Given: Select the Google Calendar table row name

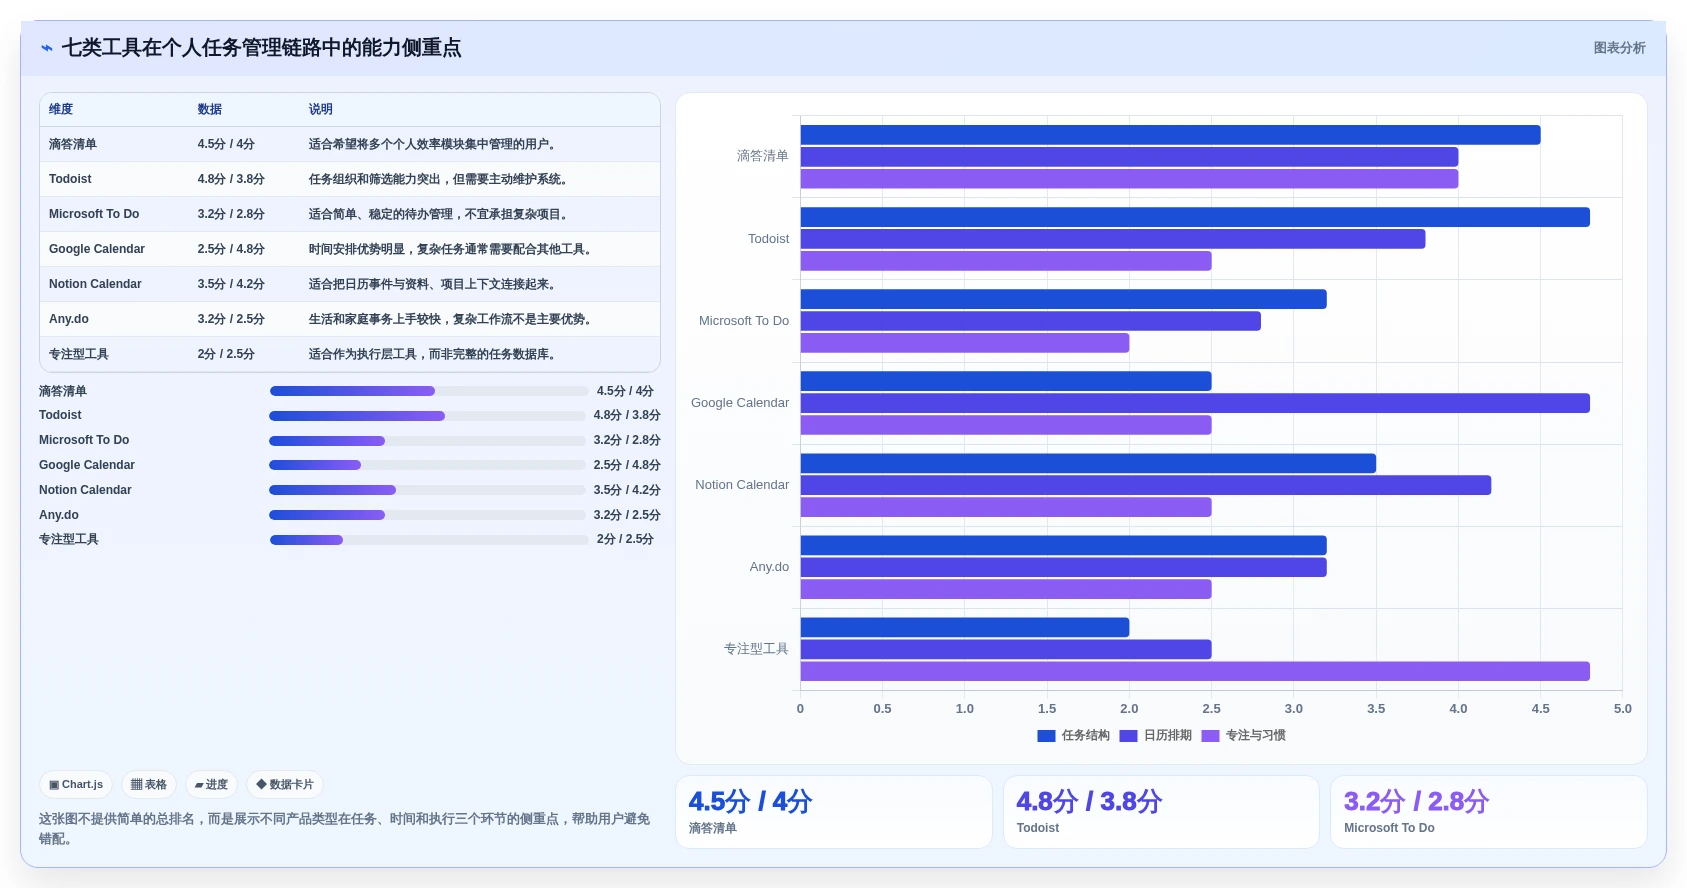Looking at the screenshot, I should point(97,249).
